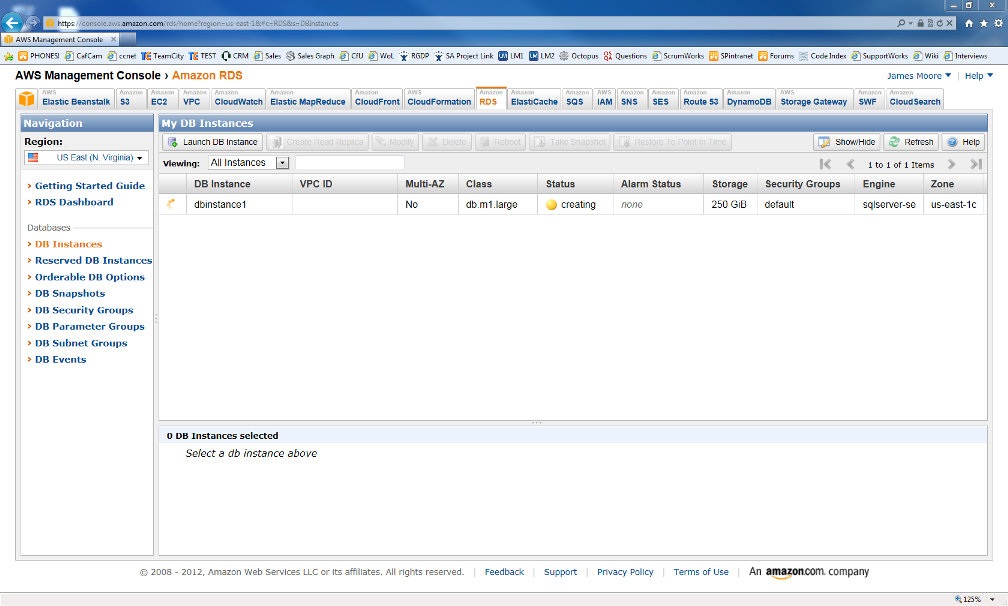Open PHONES! bookmark

[39, 56]
